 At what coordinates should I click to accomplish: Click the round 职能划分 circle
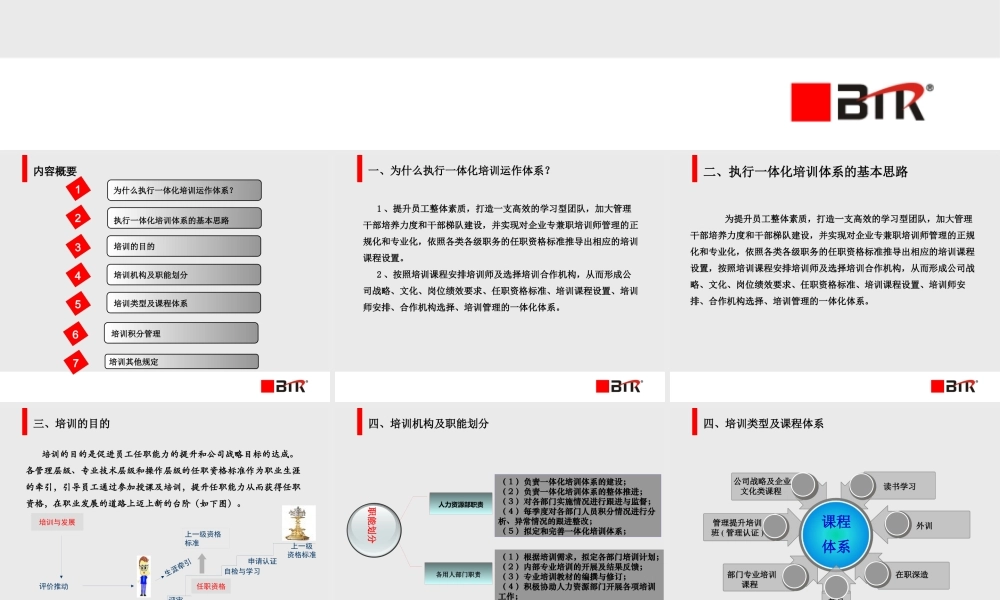(374, 529)
